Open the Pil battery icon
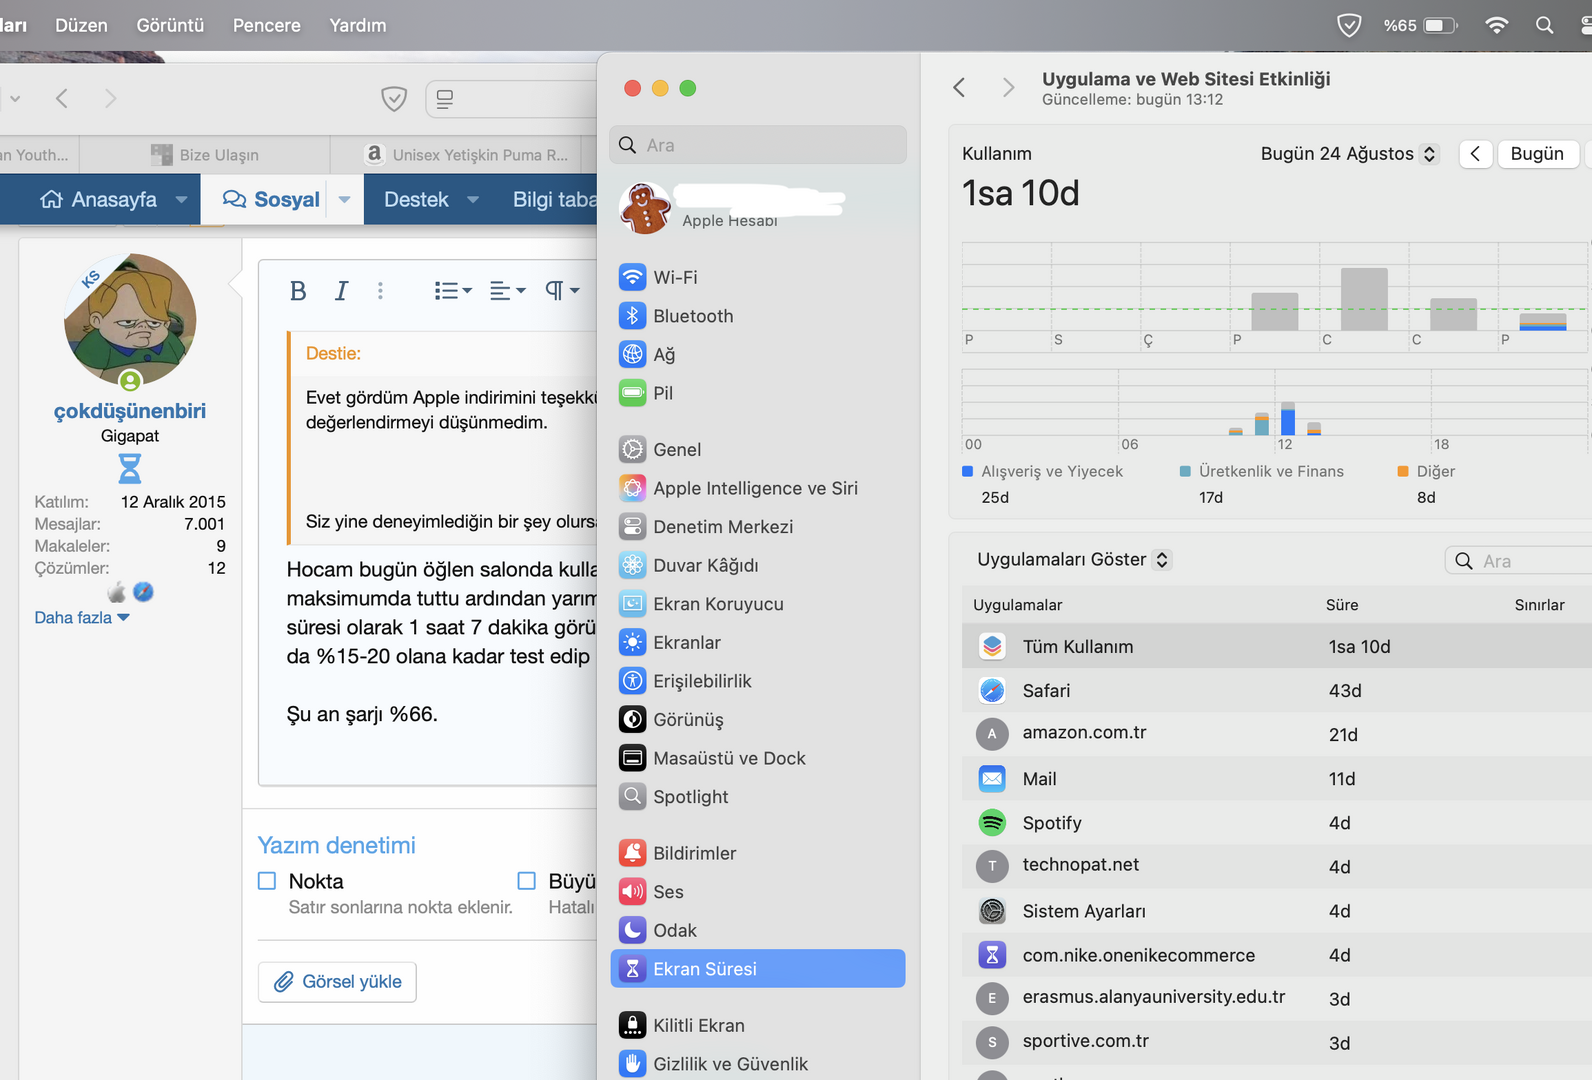The height and width of the screenshot is (1080, 1592). coord(632,393)
